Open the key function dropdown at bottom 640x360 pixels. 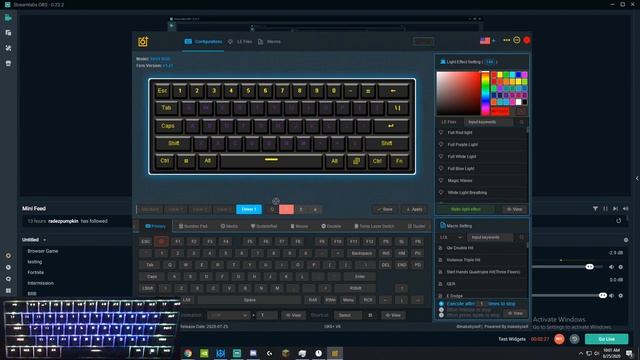[228, 315]
